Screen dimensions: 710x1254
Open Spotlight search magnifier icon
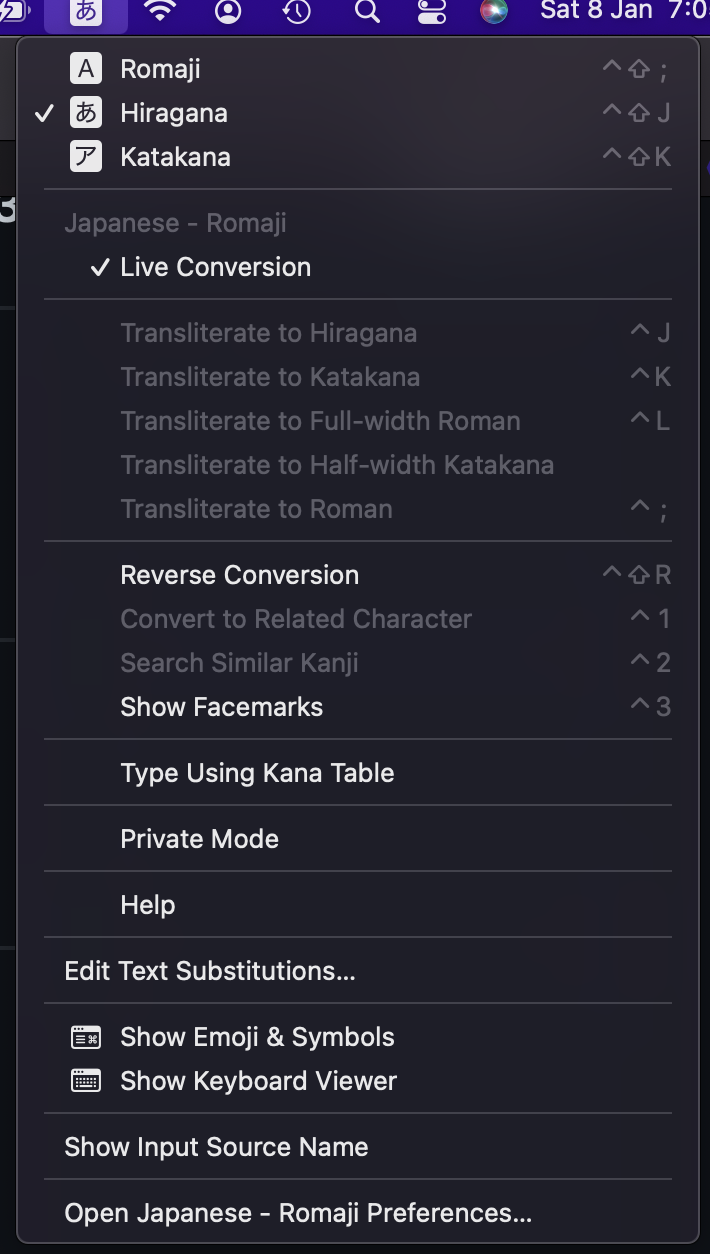[367, 12]
